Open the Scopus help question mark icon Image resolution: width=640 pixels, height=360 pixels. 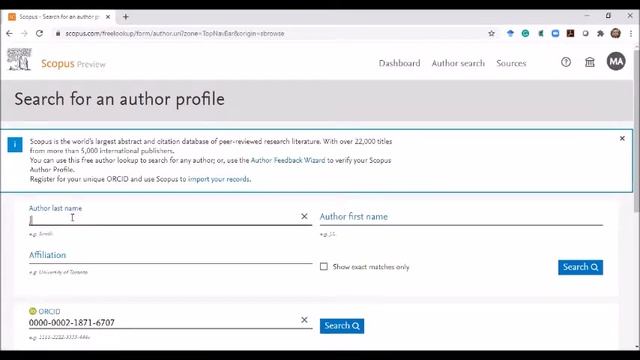point(566,62)
